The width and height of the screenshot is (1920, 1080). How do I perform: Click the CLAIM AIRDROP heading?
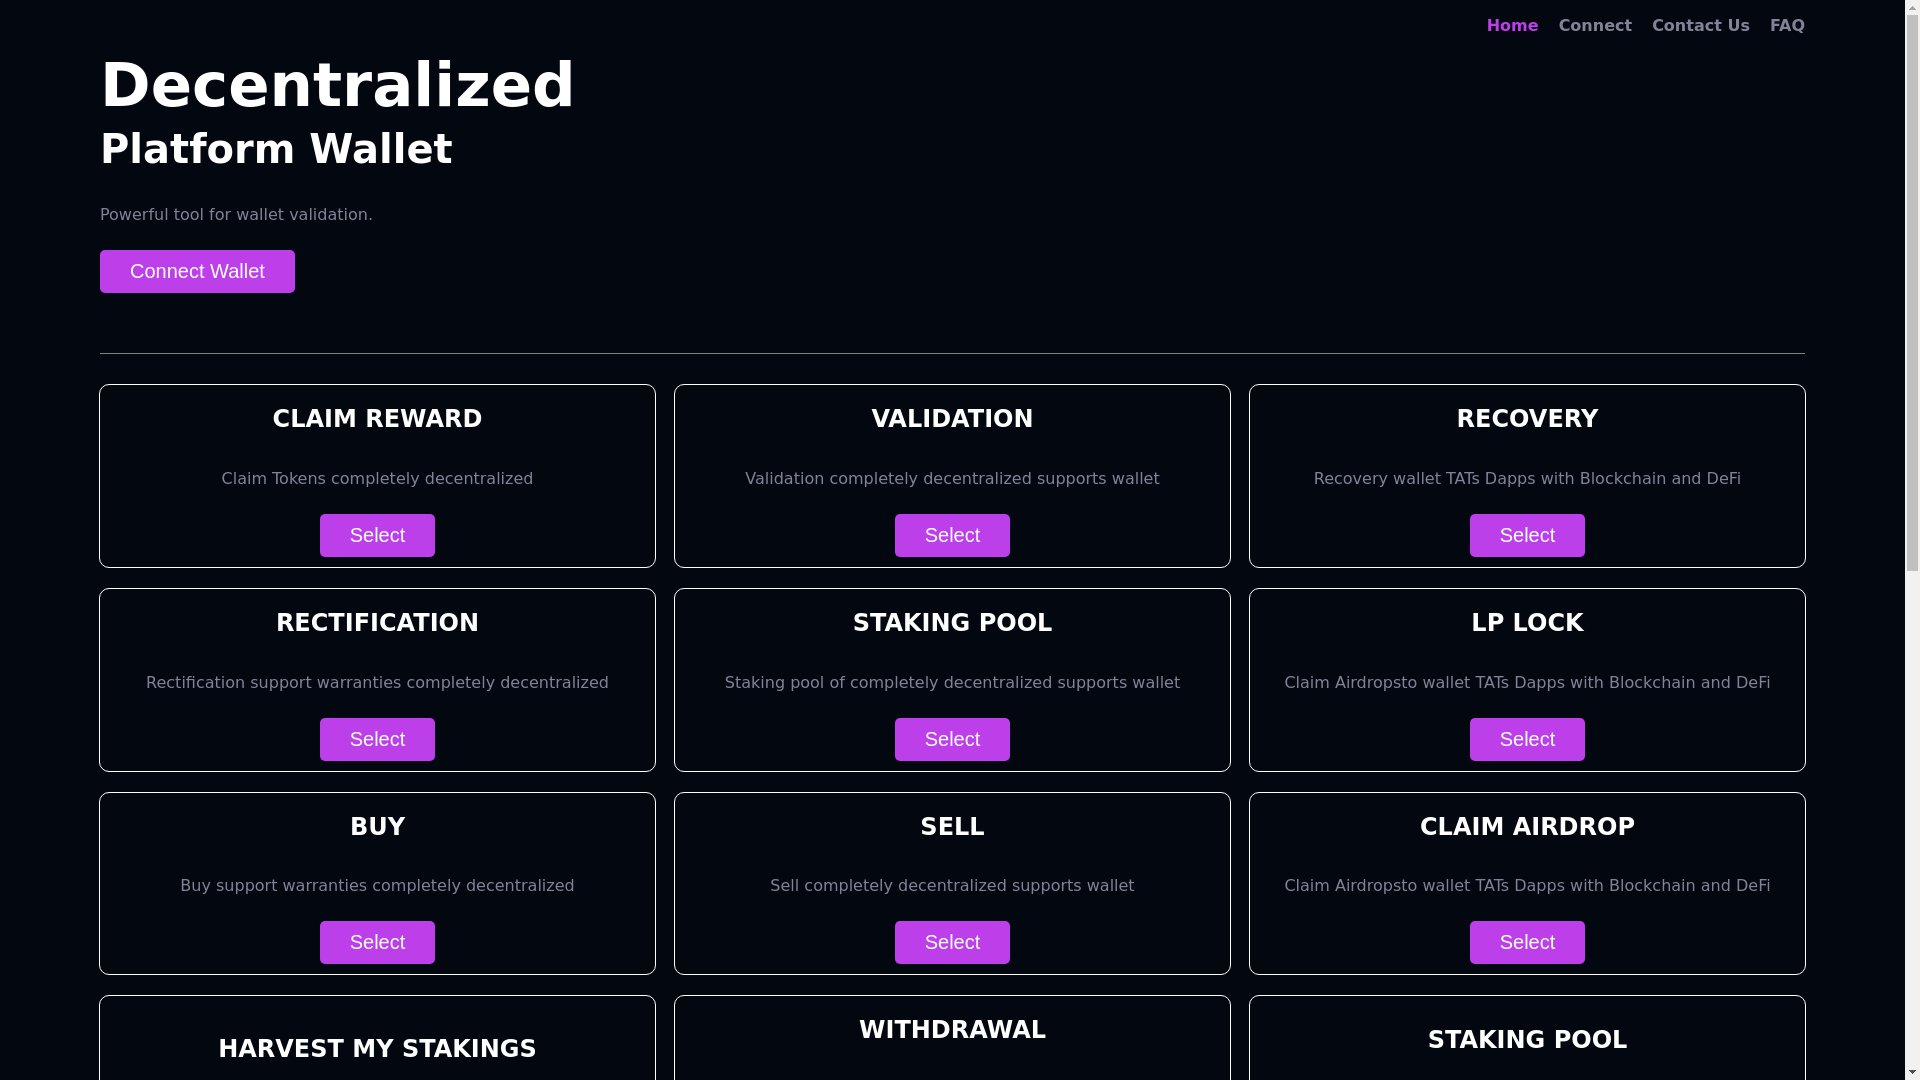click(x=1527, y=826)
